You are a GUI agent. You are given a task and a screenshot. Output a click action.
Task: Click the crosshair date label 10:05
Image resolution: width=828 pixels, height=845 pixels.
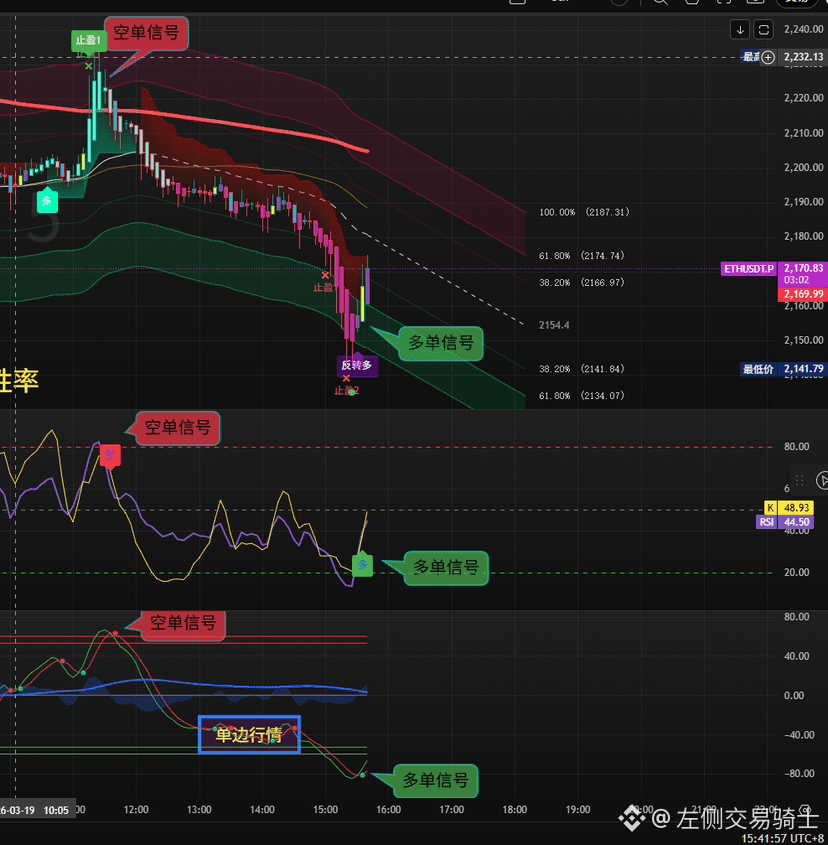36,810
